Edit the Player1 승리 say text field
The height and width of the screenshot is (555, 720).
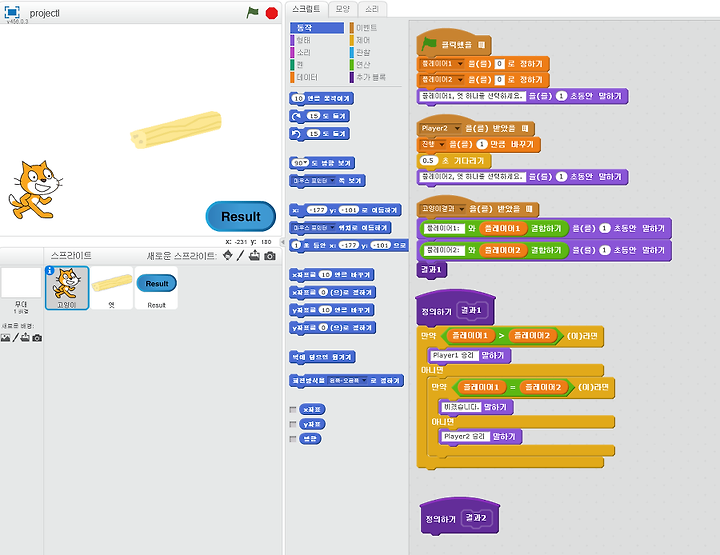(x=453, y=355)
